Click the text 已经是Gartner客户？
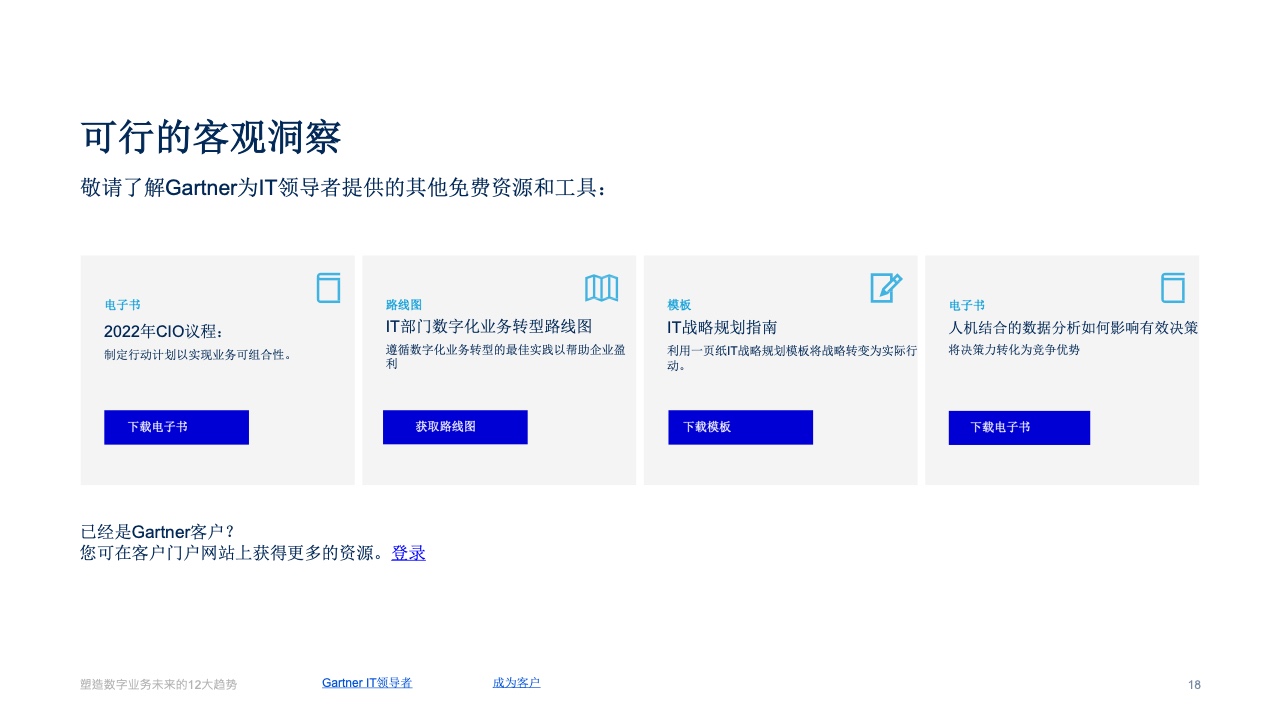Screen dimensions: 1280x720 (158, 531)
